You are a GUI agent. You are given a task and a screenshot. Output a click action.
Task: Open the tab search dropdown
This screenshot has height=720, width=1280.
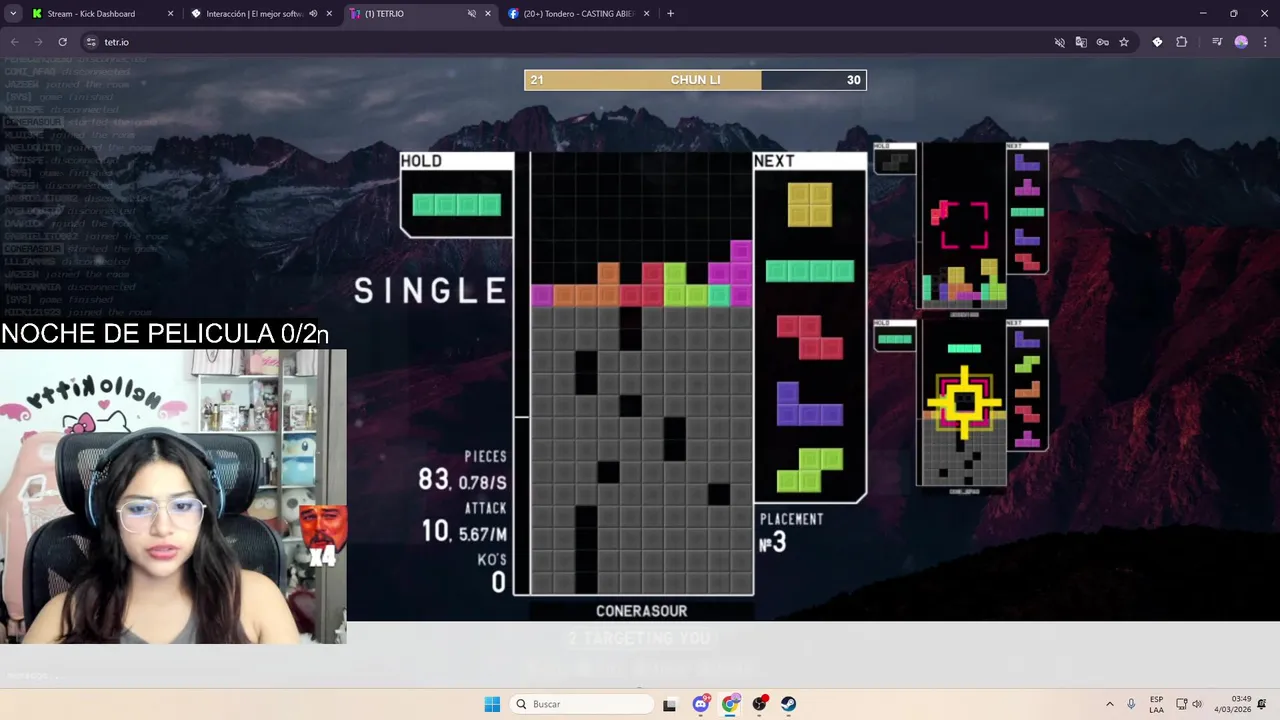[13, 14]
